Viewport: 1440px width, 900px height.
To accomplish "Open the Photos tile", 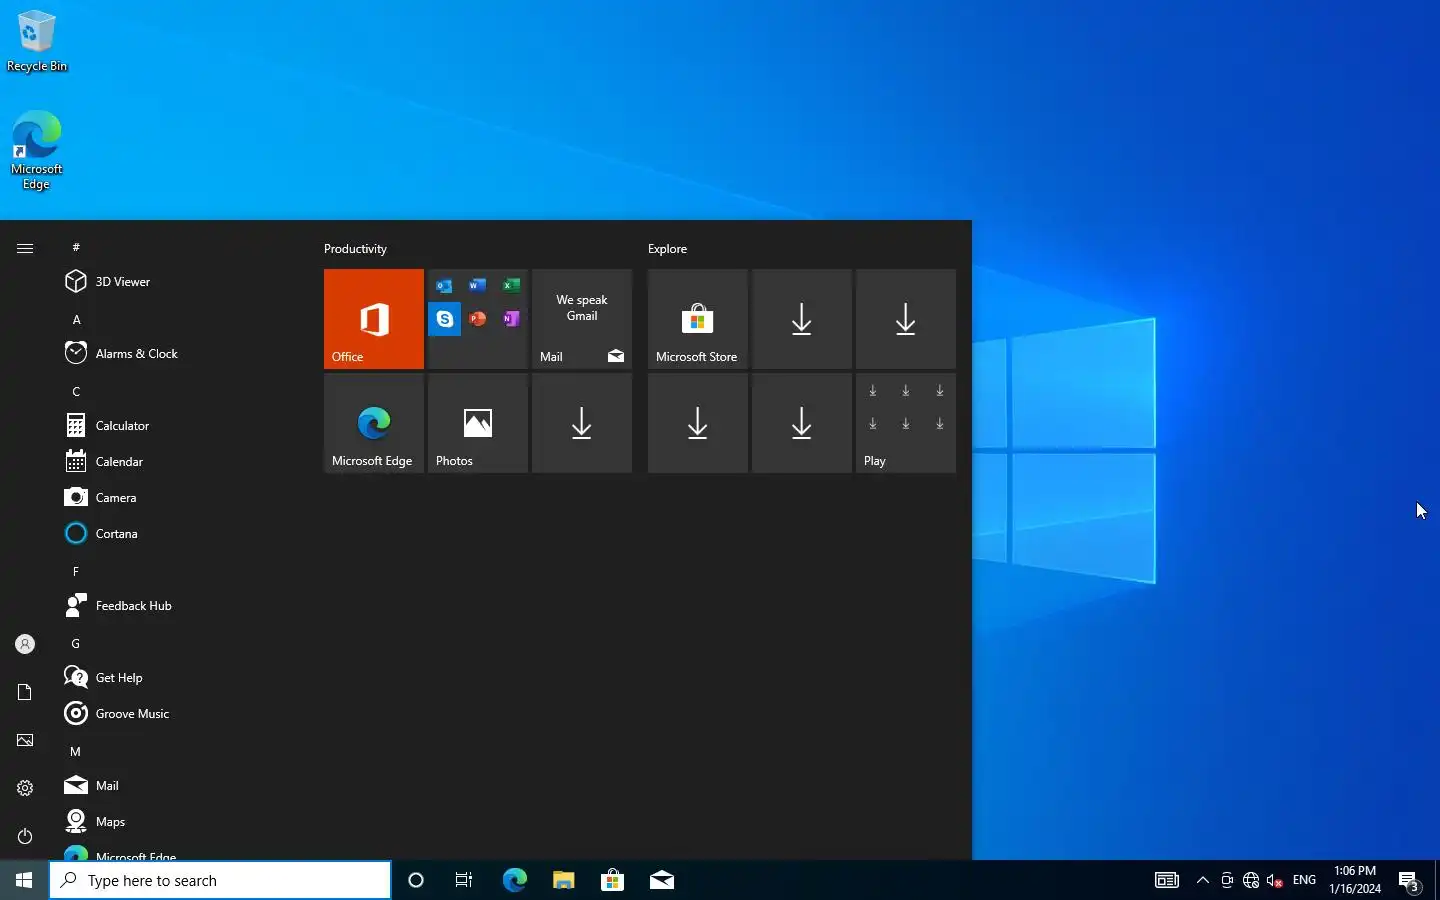I will coord(478,423).
